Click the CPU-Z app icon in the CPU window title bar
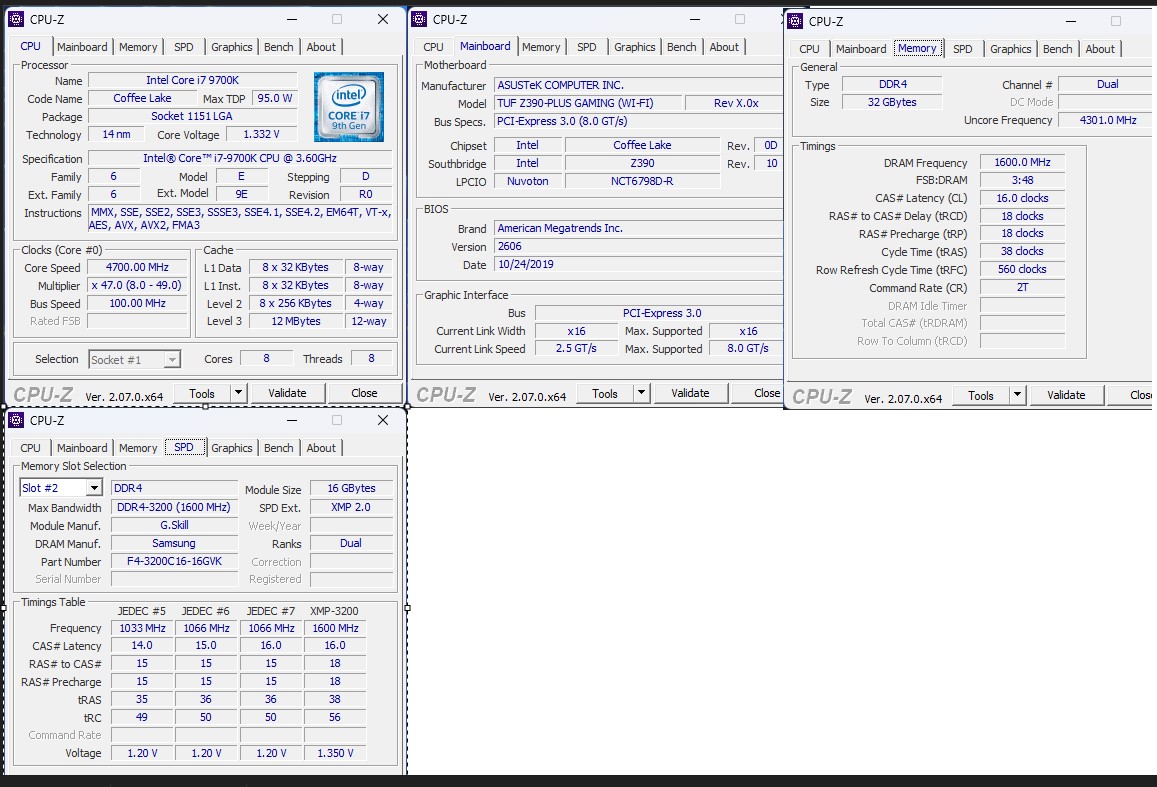The image size is (1157, 787). [x=15, y=19]
